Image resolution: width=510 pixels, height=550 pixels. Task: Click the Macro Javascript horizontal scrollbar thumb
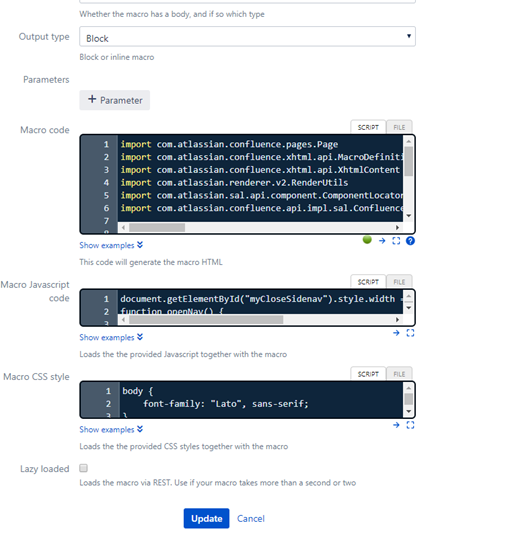206,320
